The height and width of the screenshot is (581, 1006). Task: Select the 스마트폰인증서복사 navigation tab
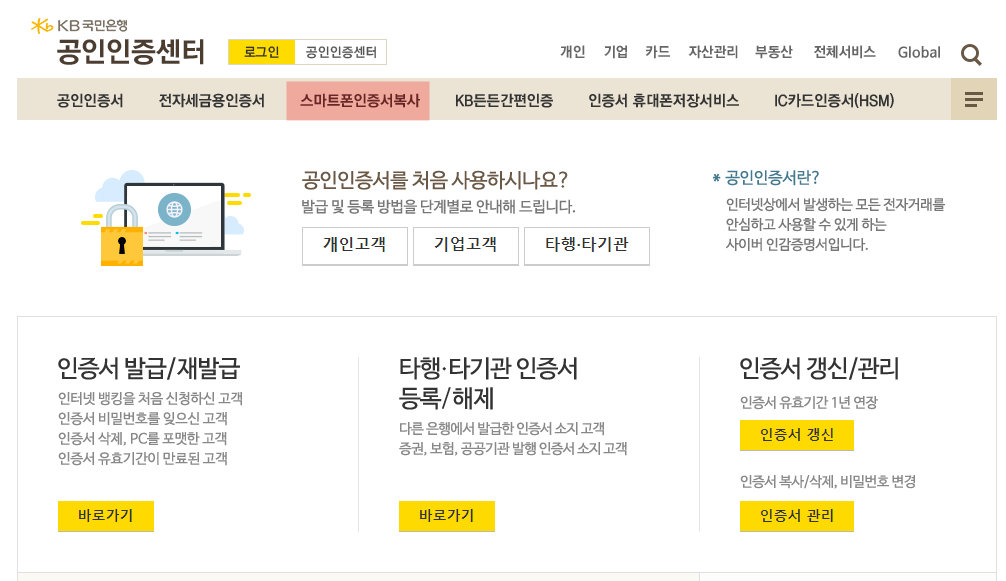click(358, 101)
